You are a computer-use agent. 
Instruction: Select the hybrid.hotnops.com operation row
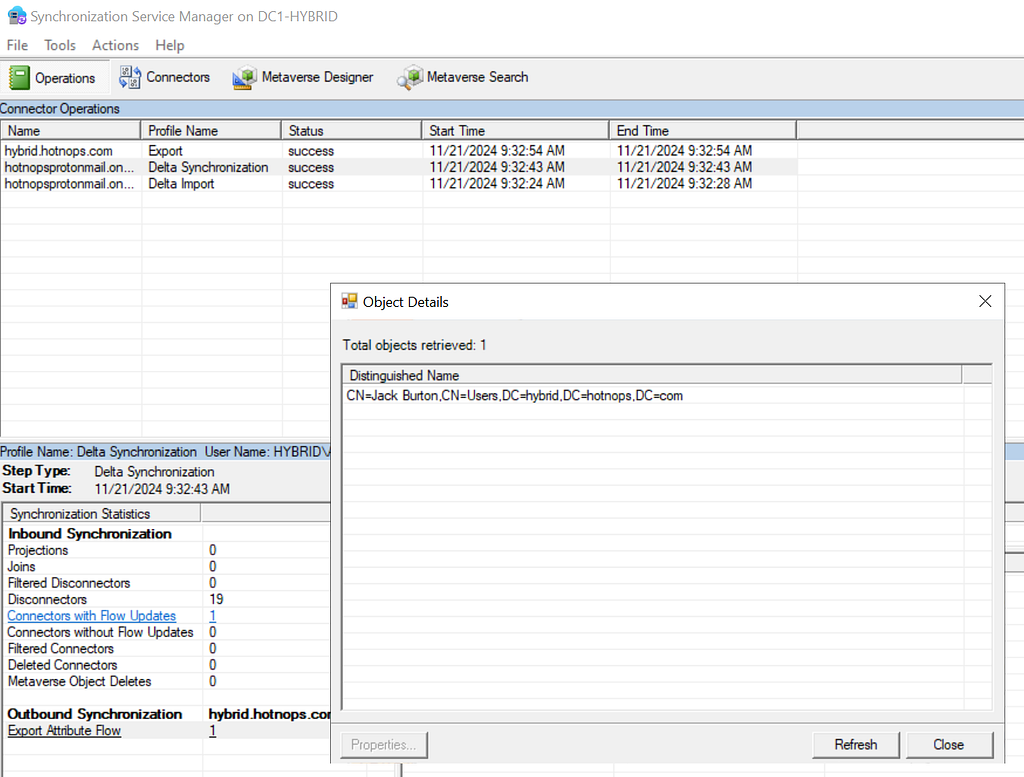[x=398, y=151]
